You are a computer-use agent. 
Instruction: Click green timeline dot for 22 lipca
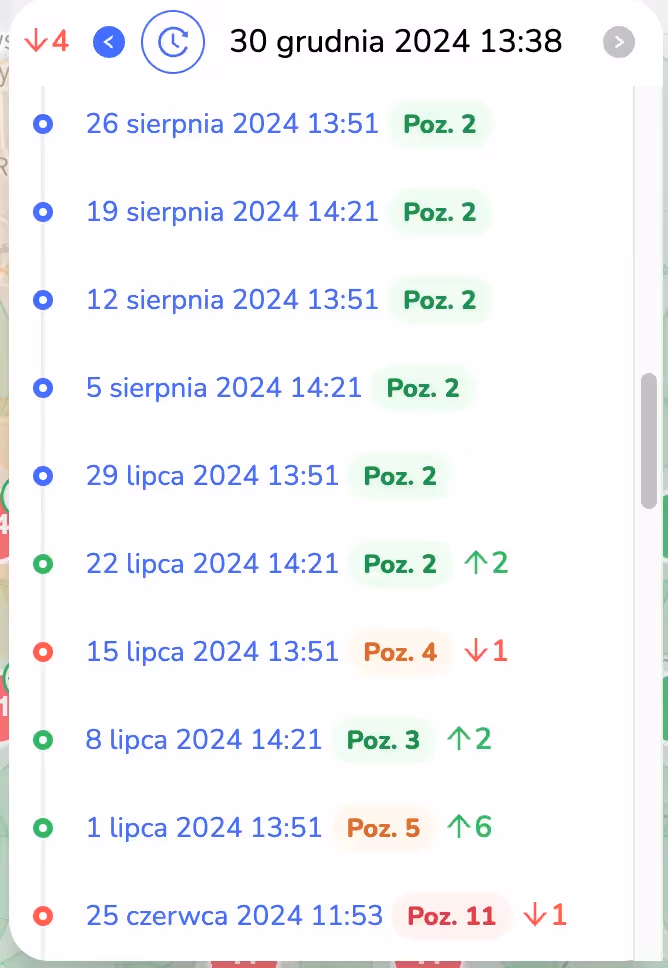tap(43, 564)
